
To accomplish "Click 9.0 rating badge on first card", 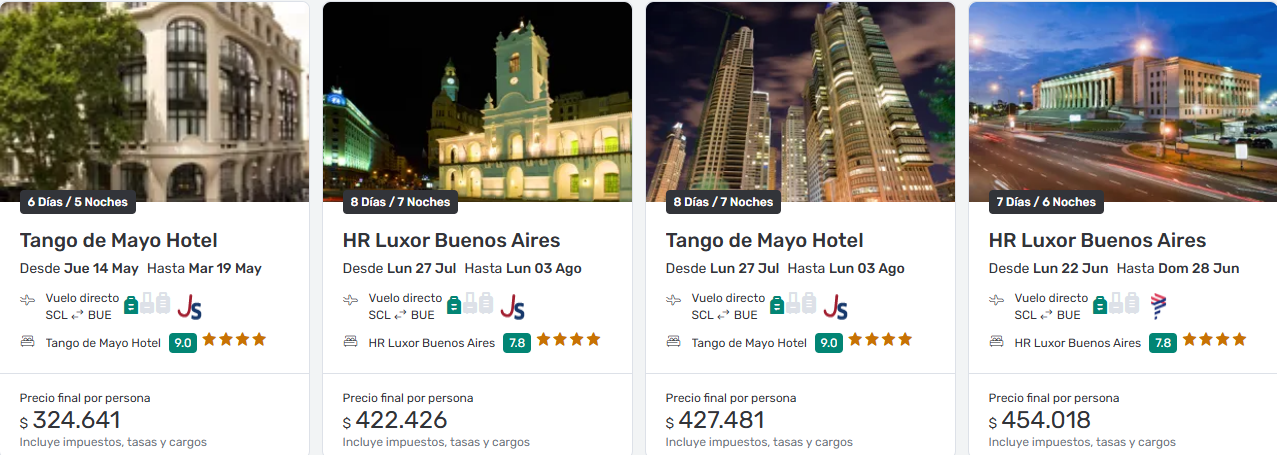I will click(183, 343).
